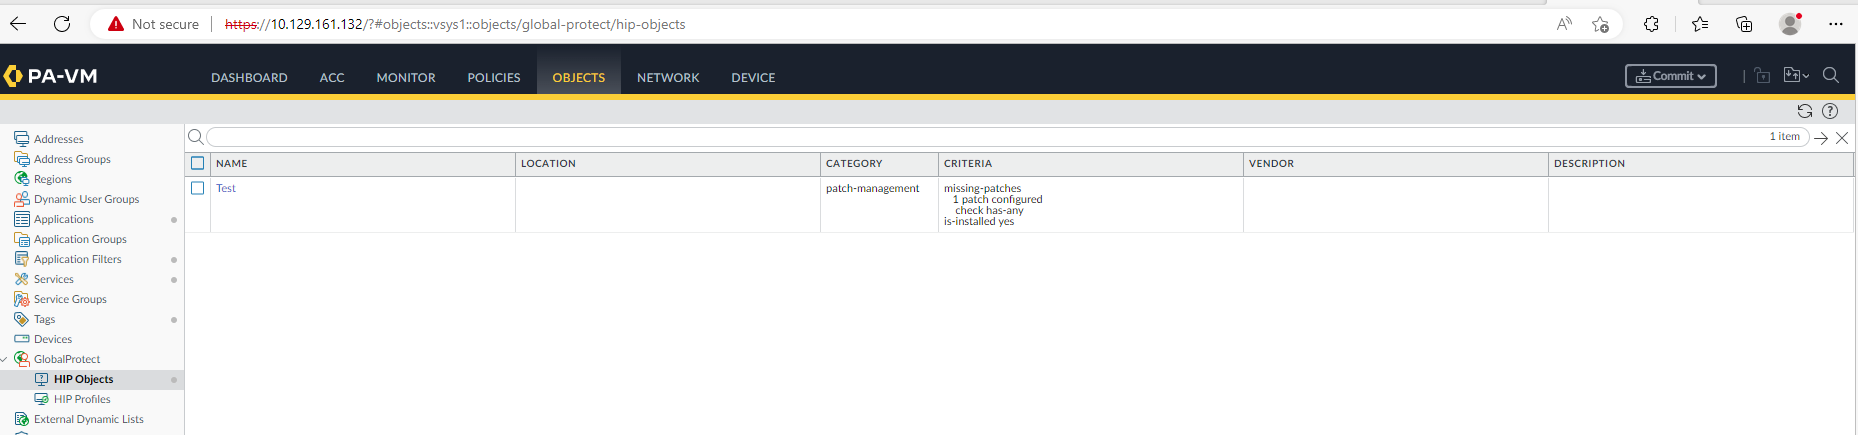Click the browser back arrow
The image size is (1858, 435).
tap(18, 24)
